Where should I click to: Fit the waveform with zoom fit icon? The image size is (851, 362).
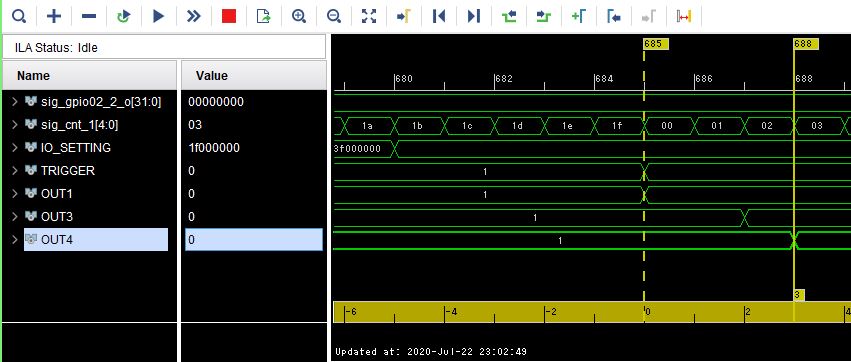[369, 16]
